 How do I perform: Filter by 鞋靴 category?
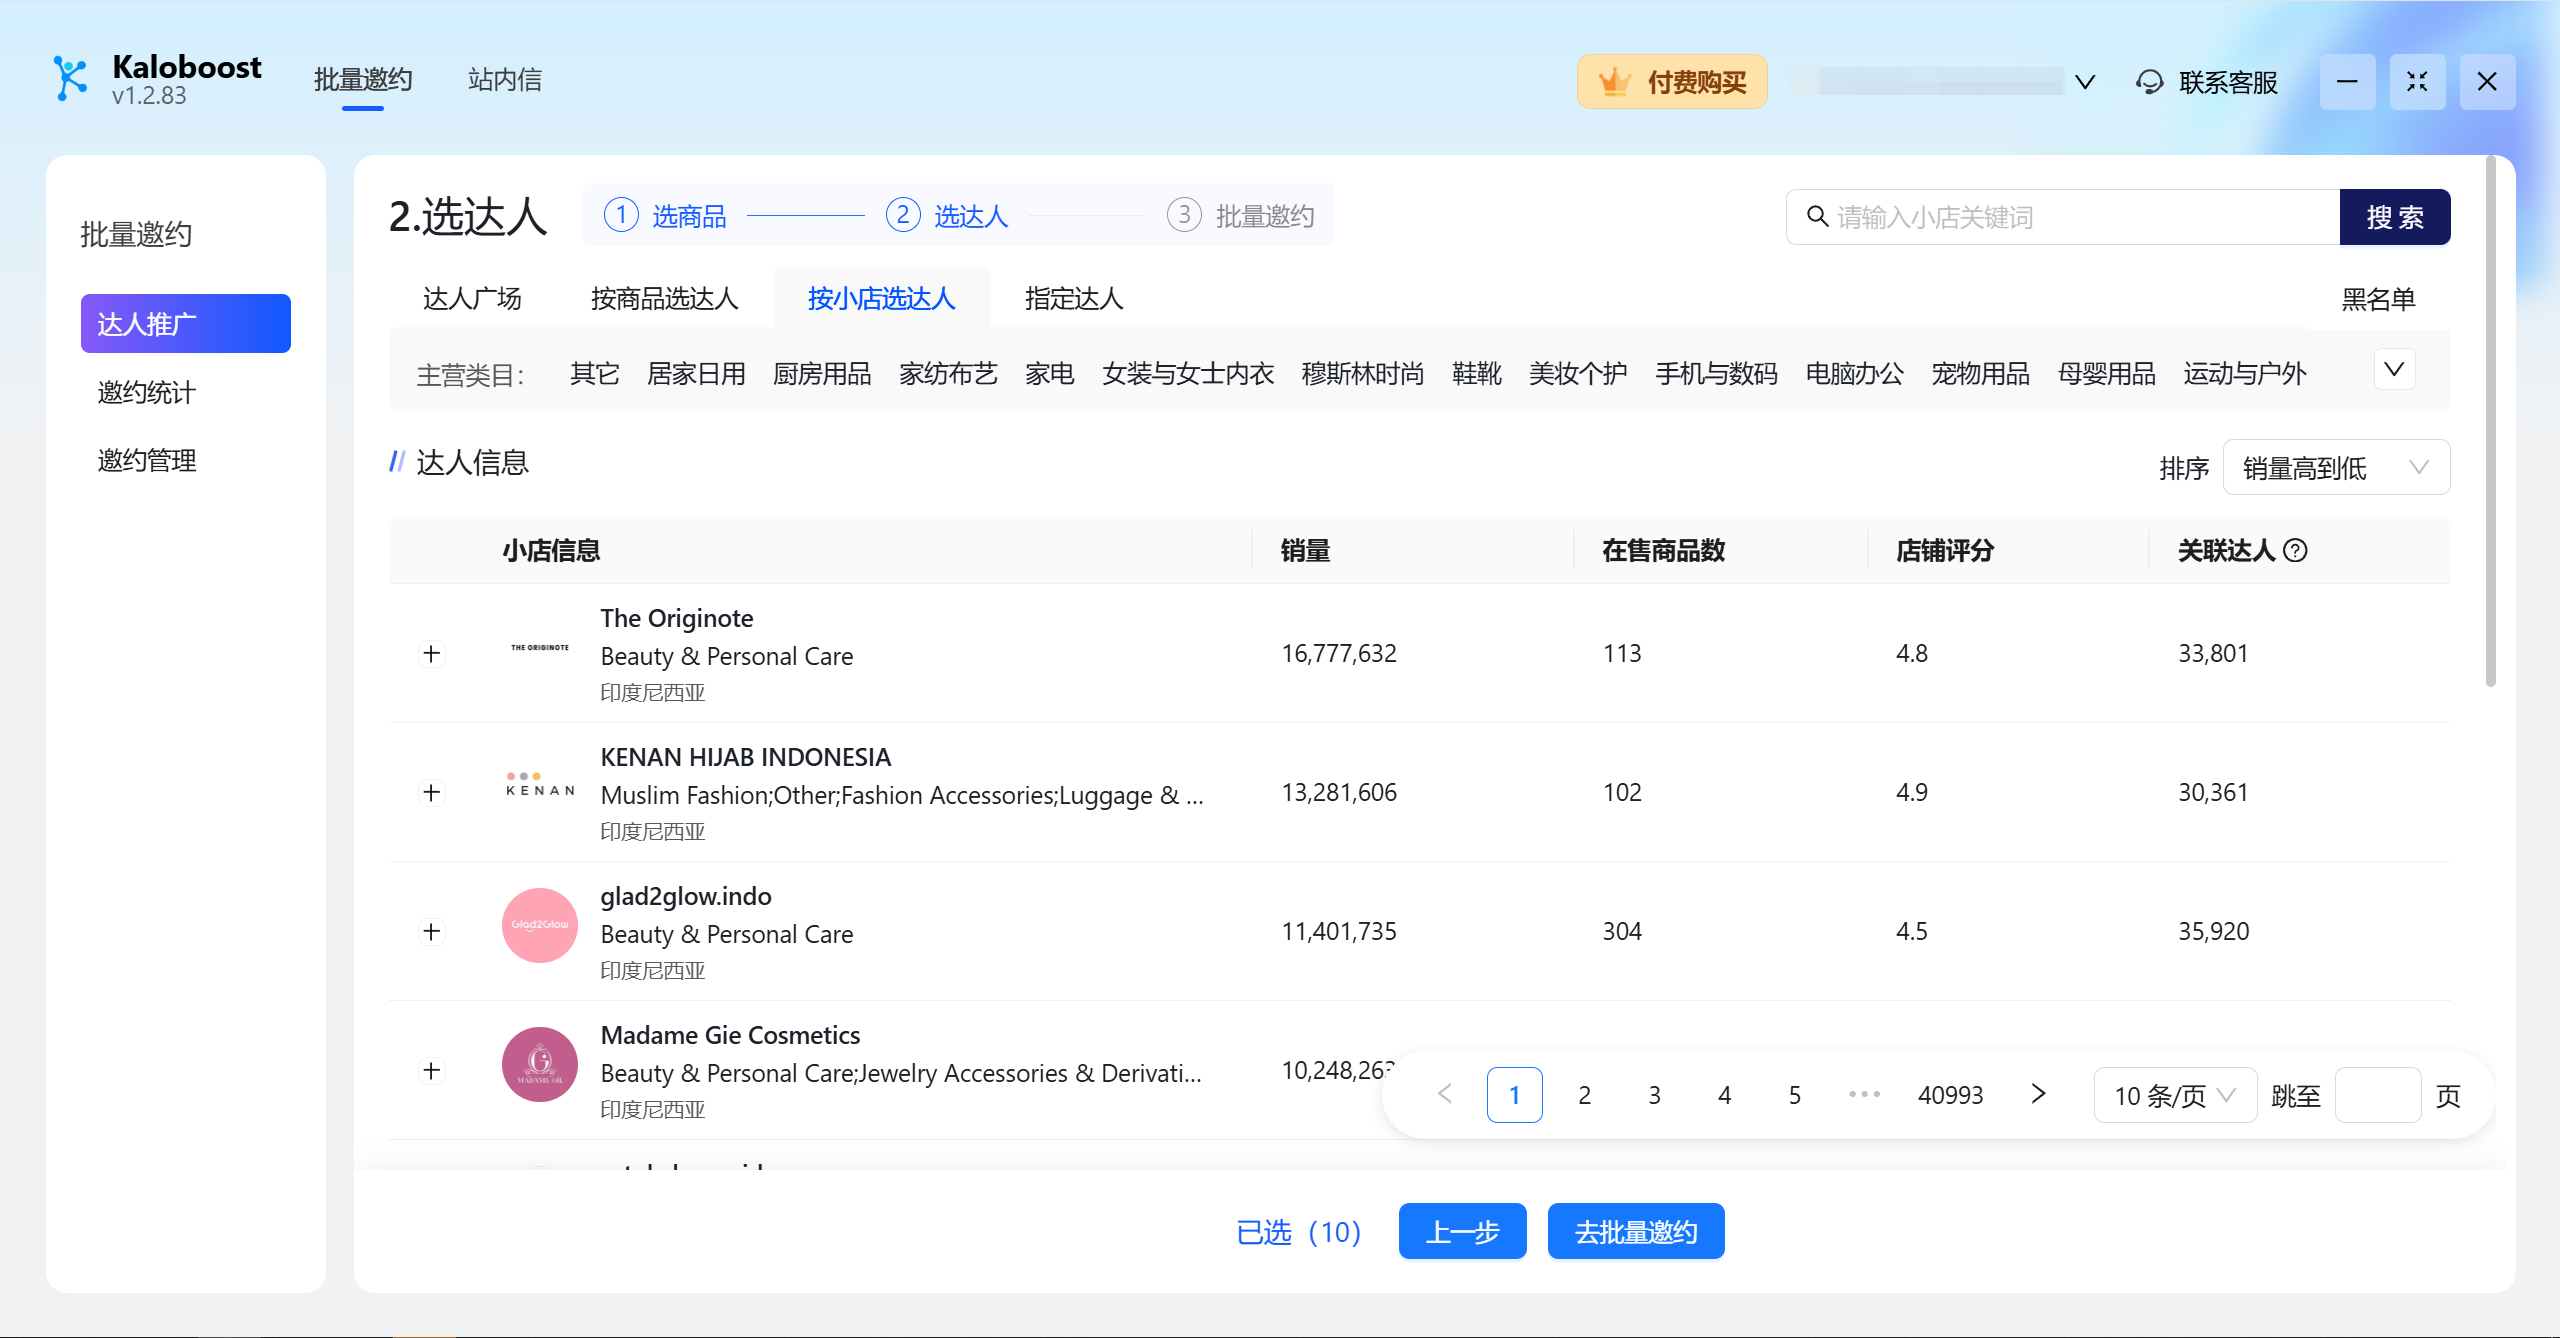(x=1477, y=374)
